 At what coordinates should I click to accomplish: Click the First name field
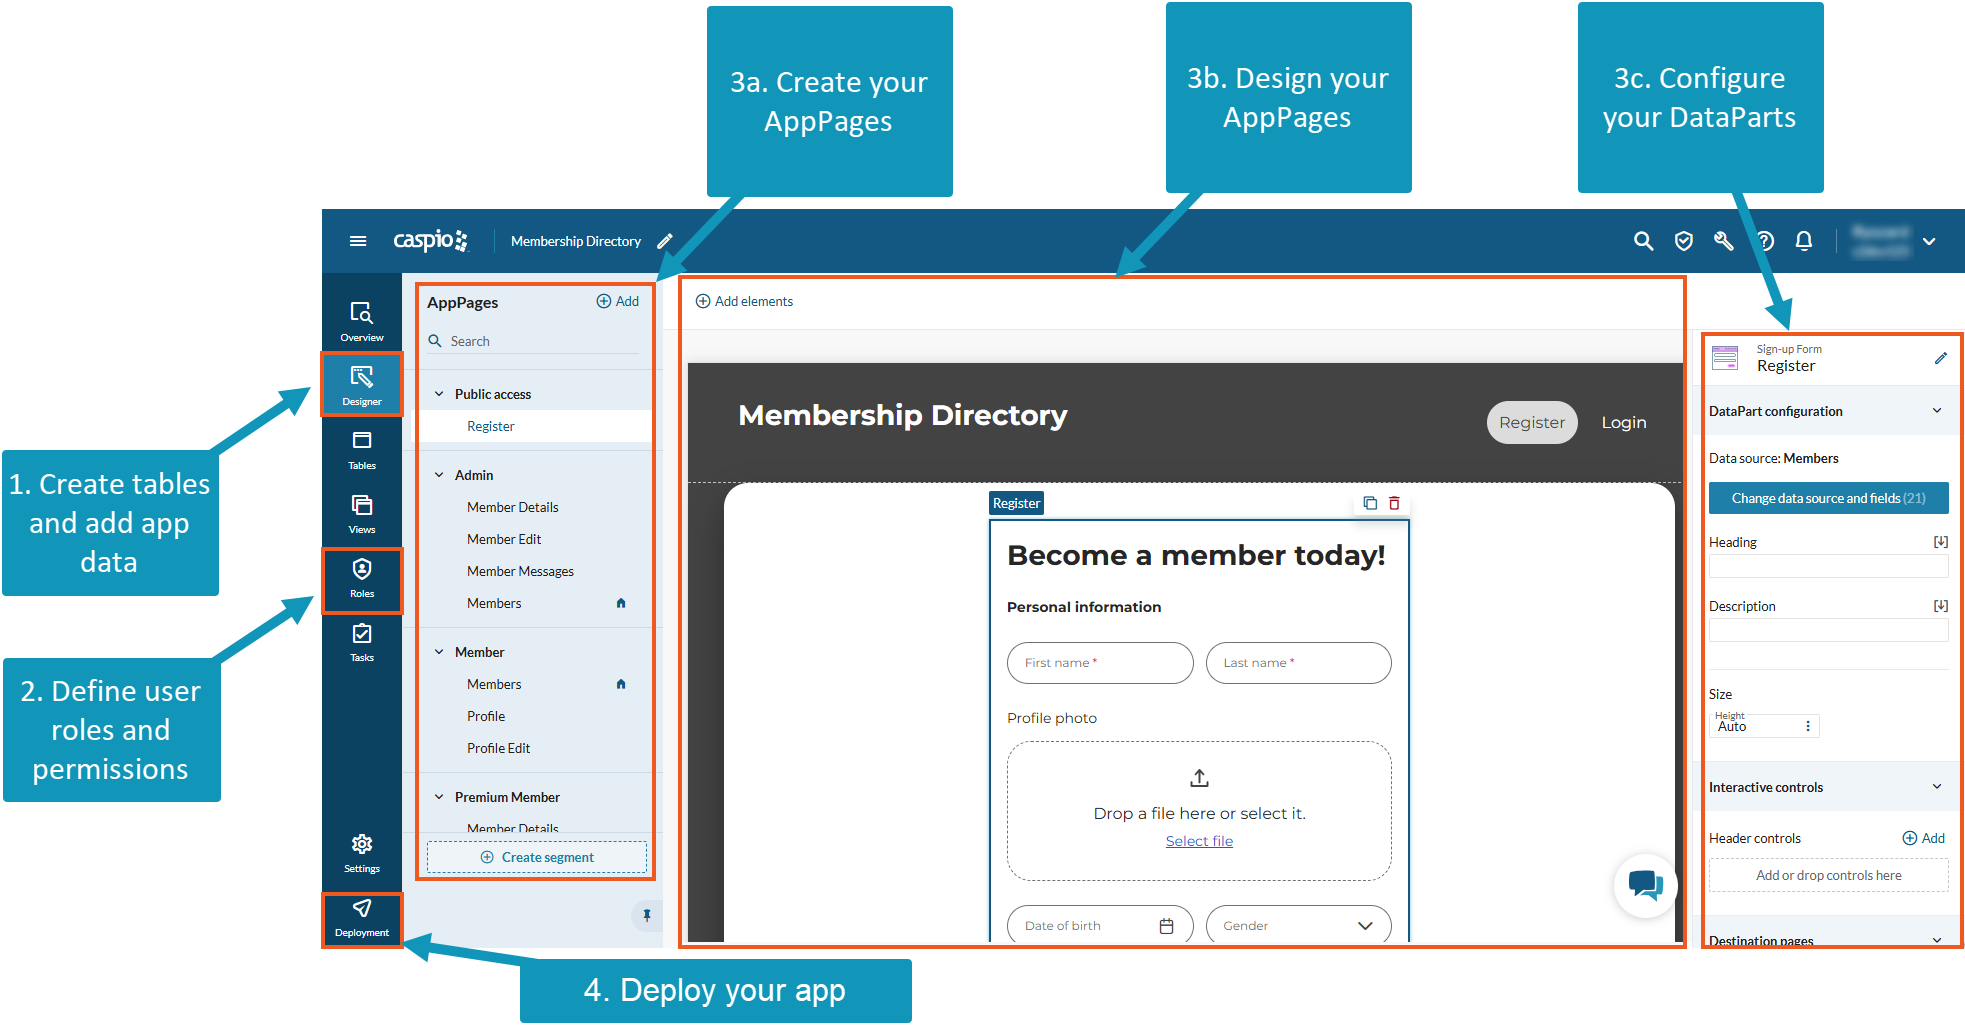click(x=1100, y=663)
